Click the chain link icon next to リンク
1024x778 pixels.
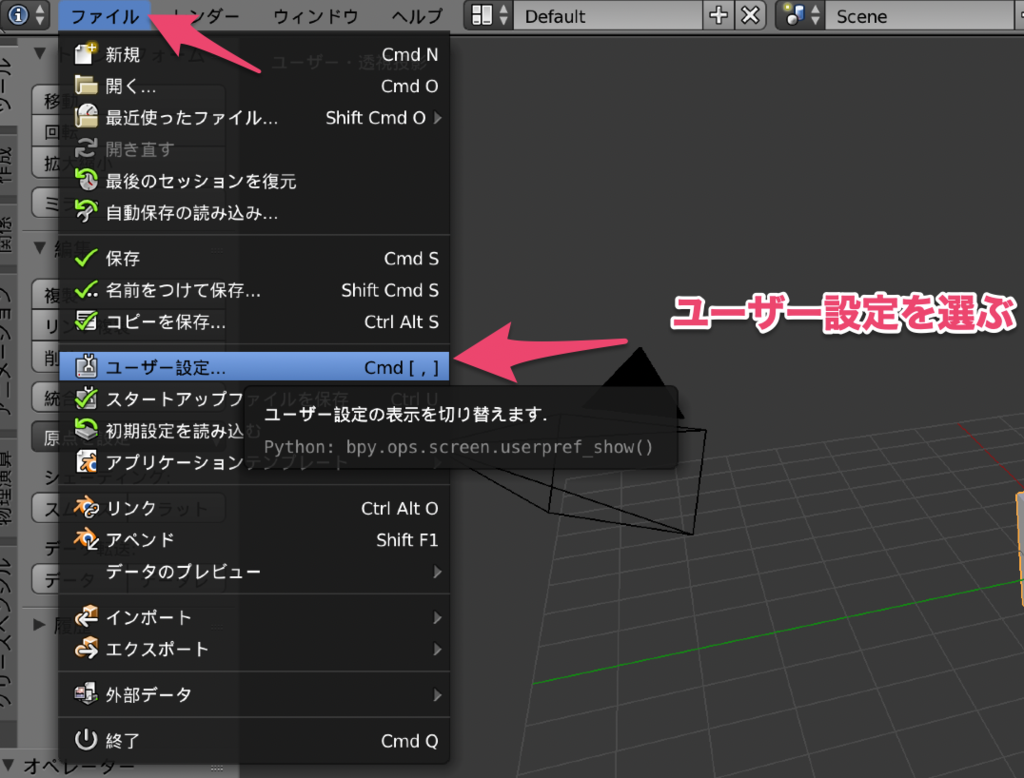[x=87, y=508]
